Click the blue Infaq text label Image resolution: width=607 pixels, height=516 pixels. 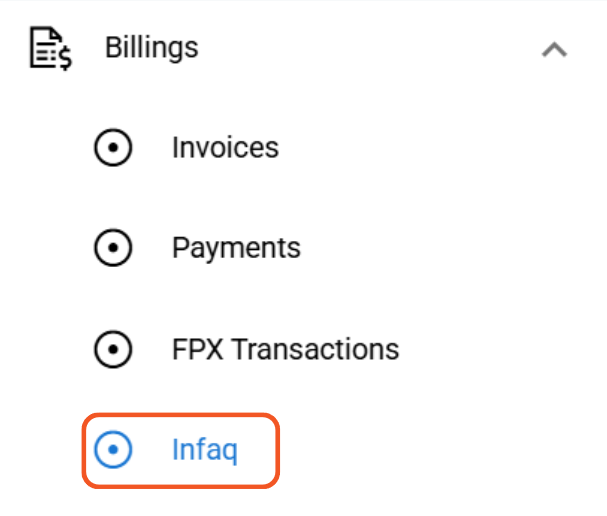pyautogui.click(x=205, y=450)
